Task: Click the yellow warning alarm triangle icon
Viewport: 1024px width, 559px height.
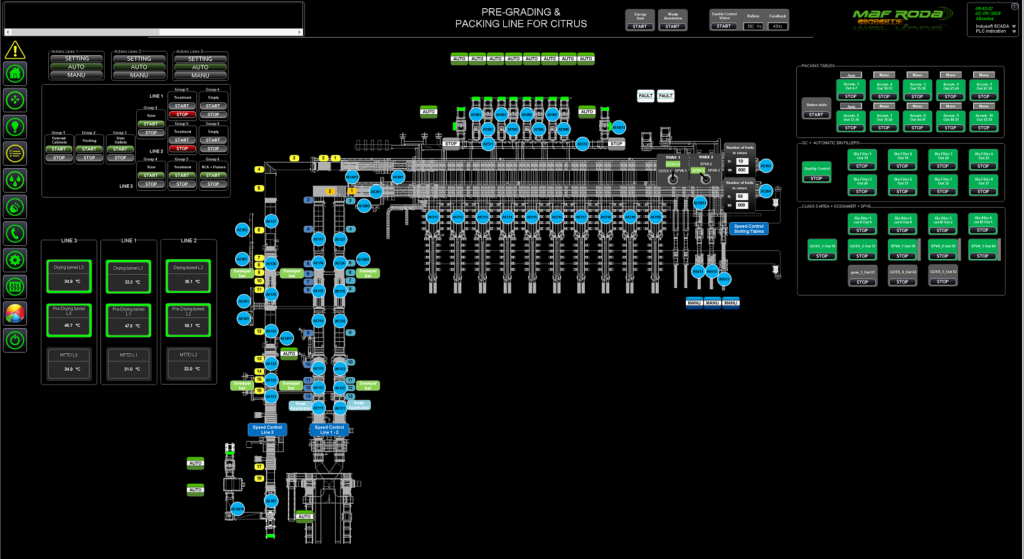Action: pos(14,49)
